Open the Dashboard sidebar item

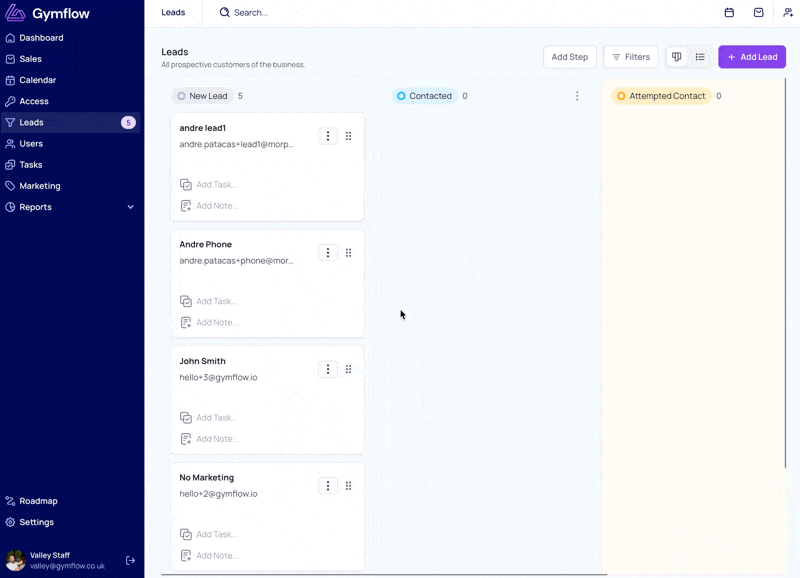tap(70, 38)
